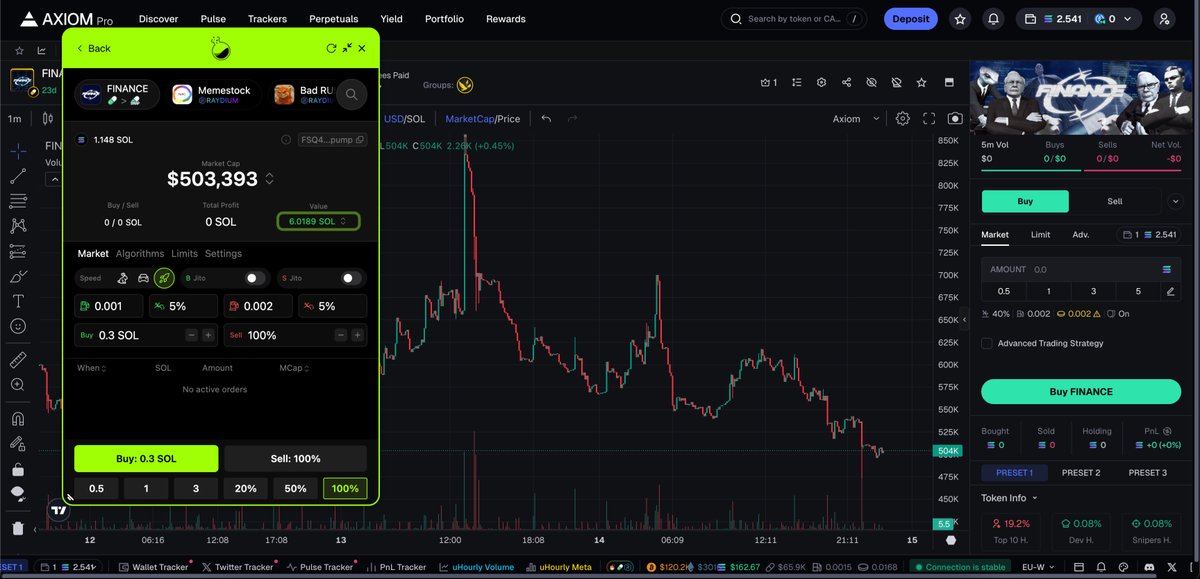The height and width of the screenshot is (579, 1200).
Task: Open the emoji sticker tool
Action: tap(18, 326)
